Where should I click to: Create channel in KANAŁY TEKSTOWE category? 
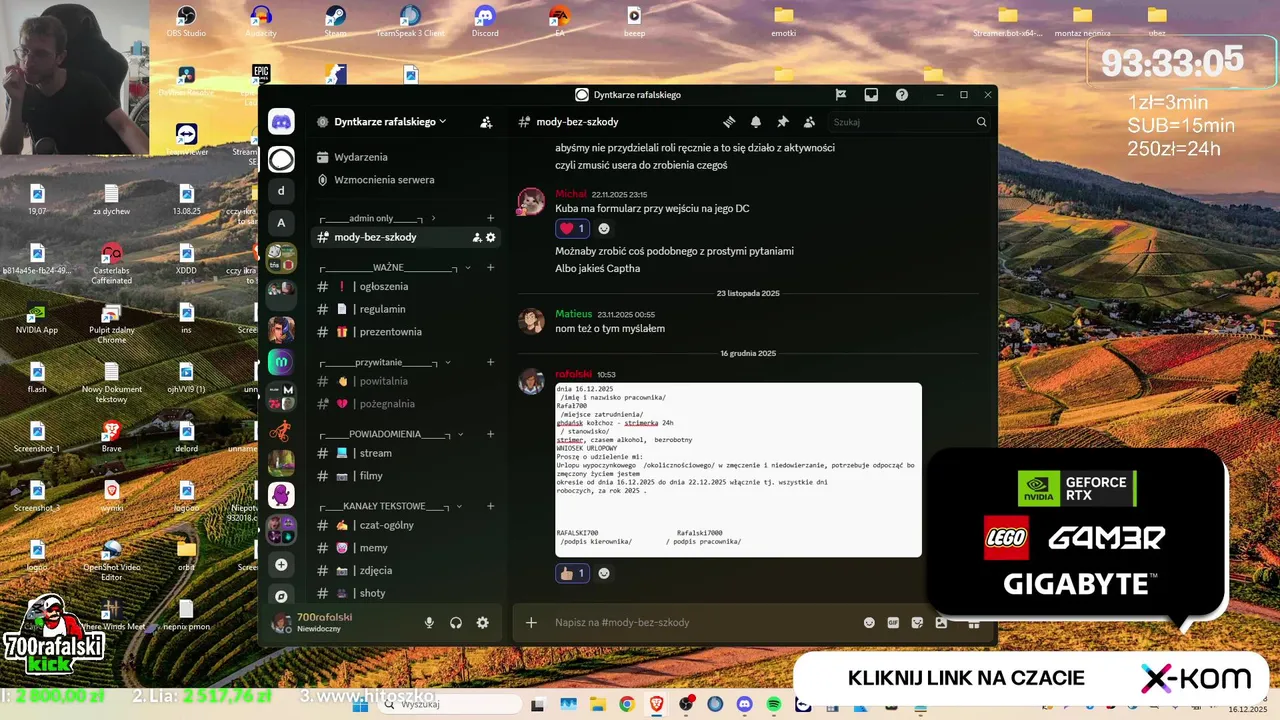(490, 506)
